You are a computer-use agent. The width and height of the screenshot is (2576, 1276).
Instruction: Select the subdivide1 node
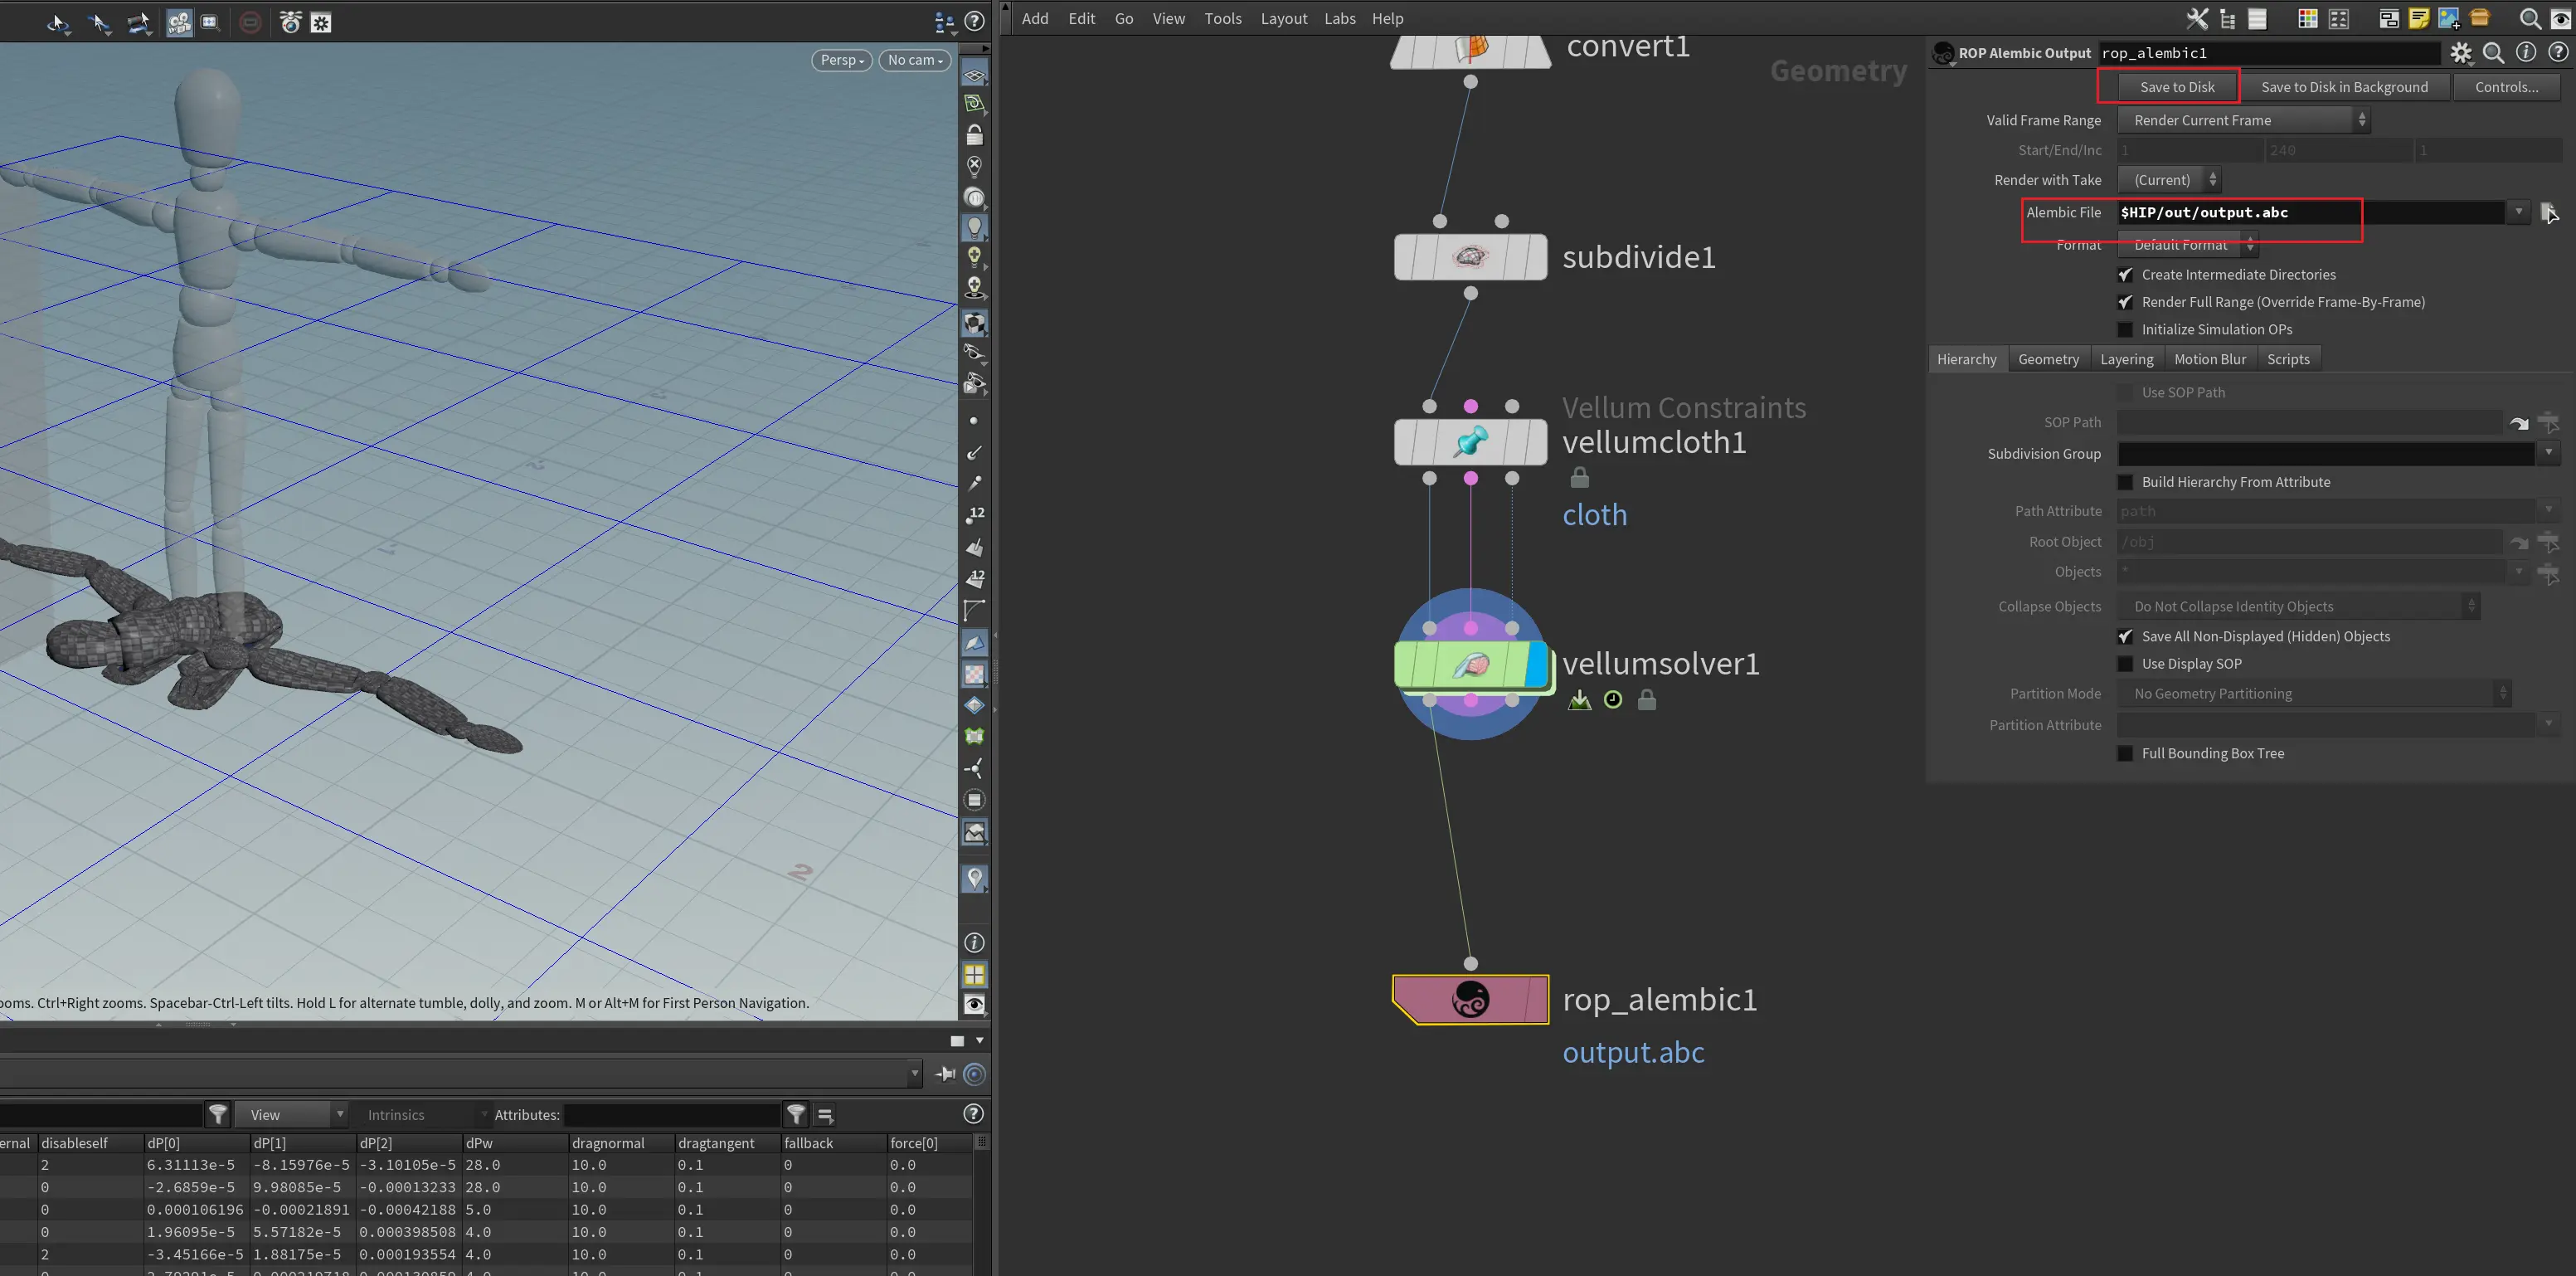(1470, 257)
